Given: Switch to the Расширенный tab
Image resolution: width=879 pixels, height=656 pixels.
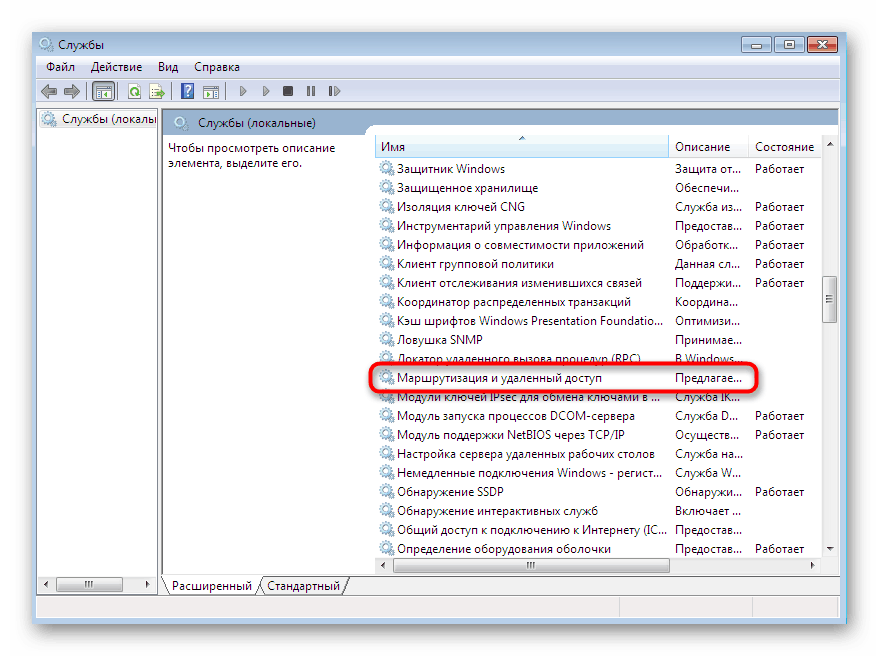Looking at the screenshot, I should click(211, 586).
